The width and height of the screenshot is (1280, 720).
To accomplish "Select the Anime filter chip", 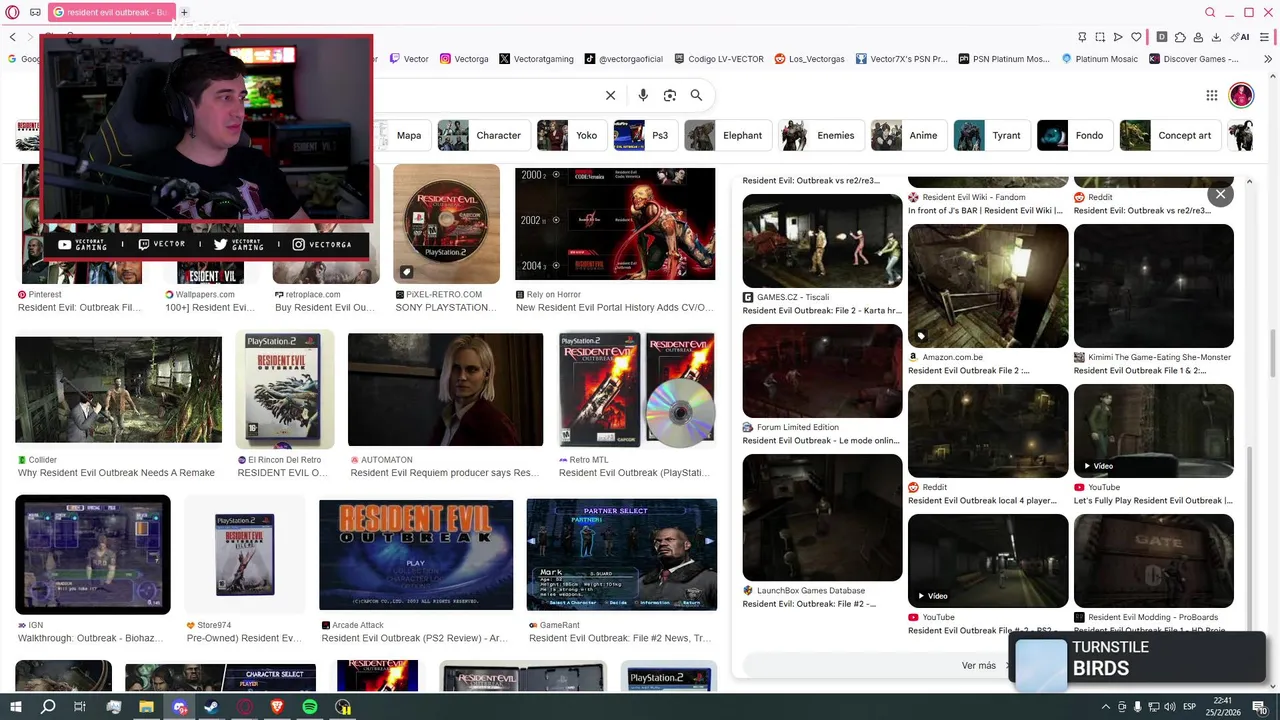I will point(908,135).
